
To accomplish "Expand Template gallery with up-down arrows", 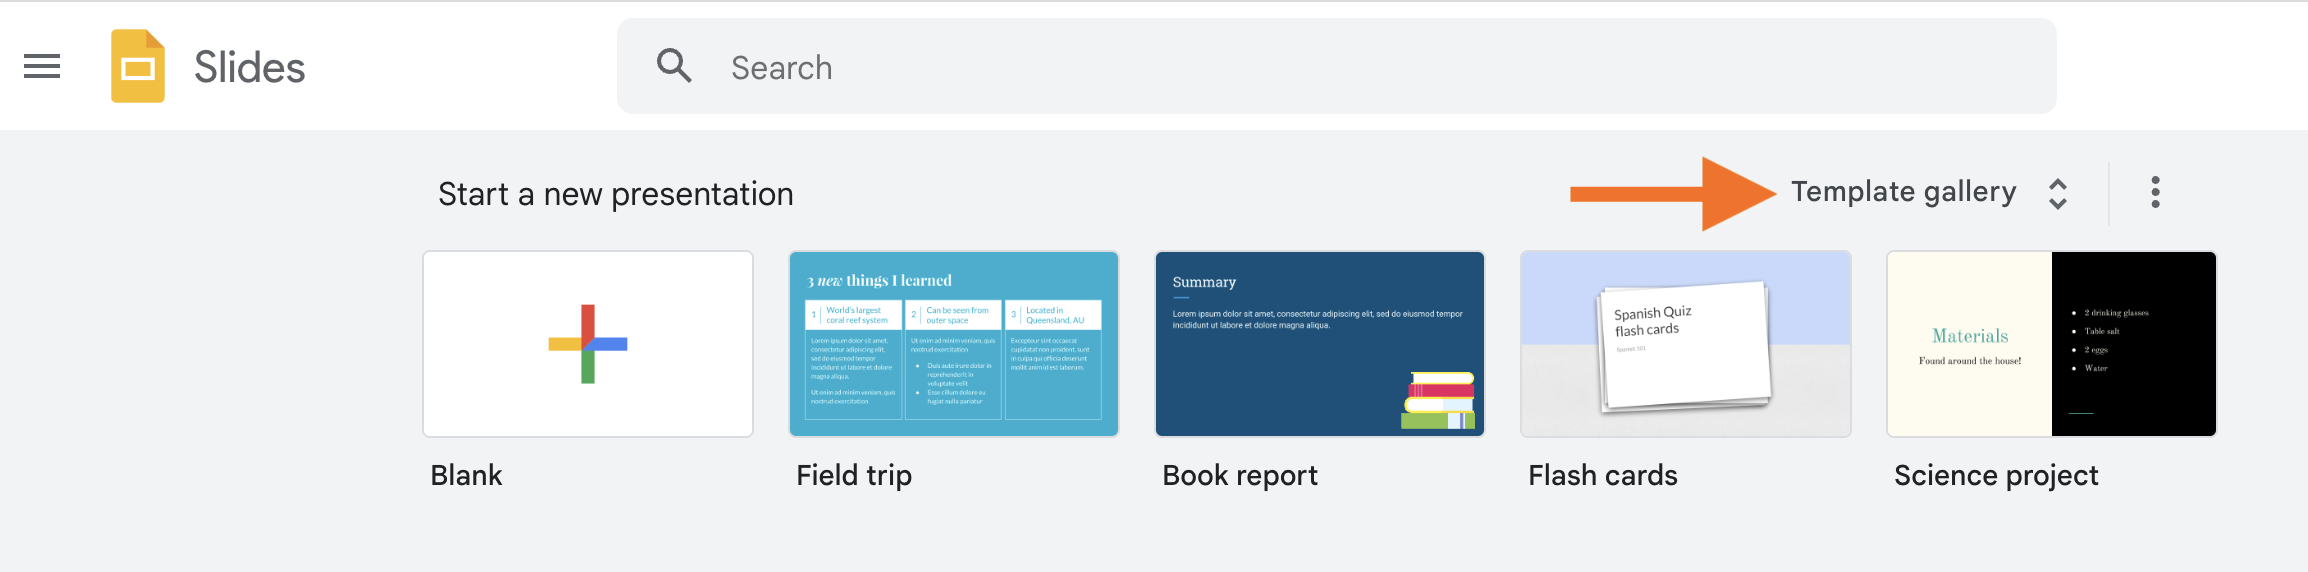I will coord(2057,193).
